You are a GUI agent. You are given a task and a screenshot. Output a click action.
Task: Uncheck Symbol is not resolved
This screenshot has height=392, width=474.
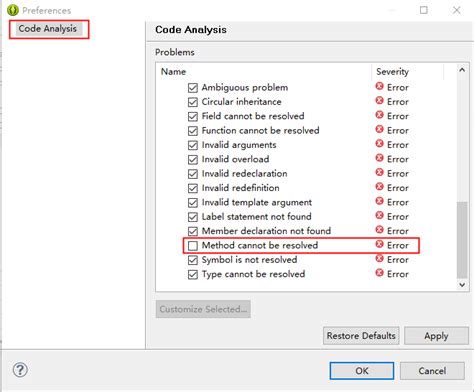click(193, 260)
